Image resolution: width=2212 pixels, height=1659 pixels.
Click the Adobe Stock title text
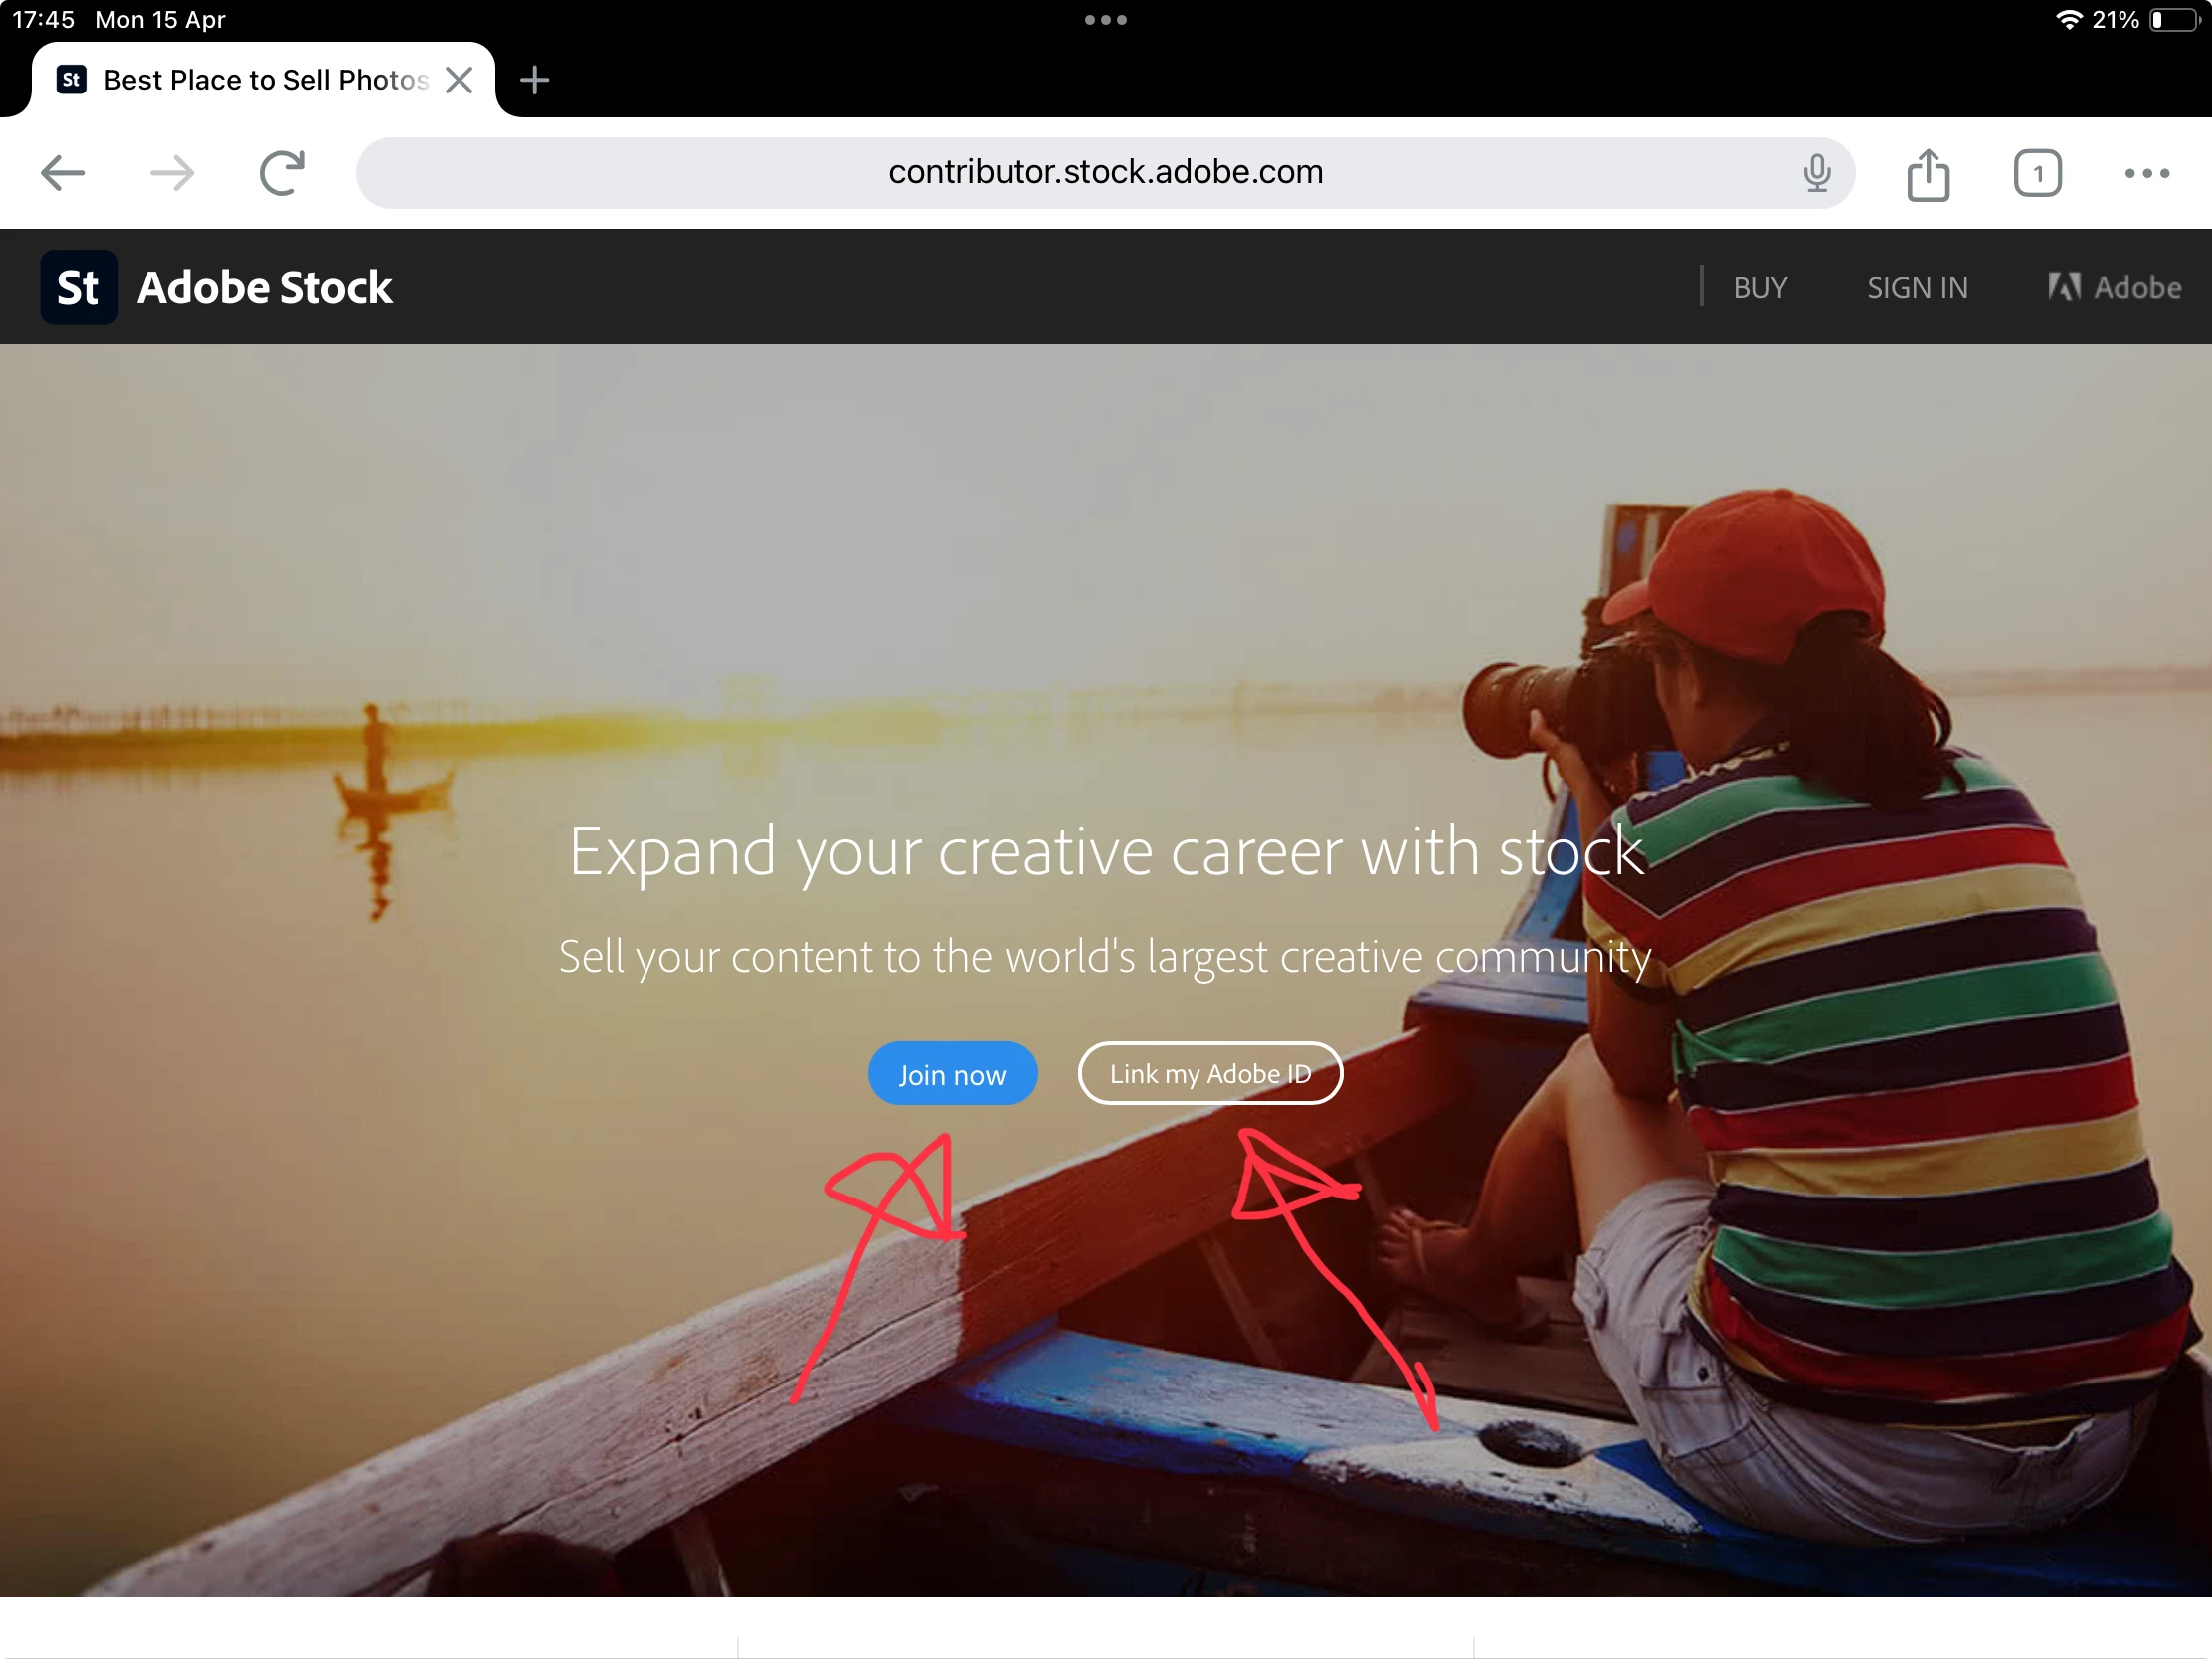point(265,288)
